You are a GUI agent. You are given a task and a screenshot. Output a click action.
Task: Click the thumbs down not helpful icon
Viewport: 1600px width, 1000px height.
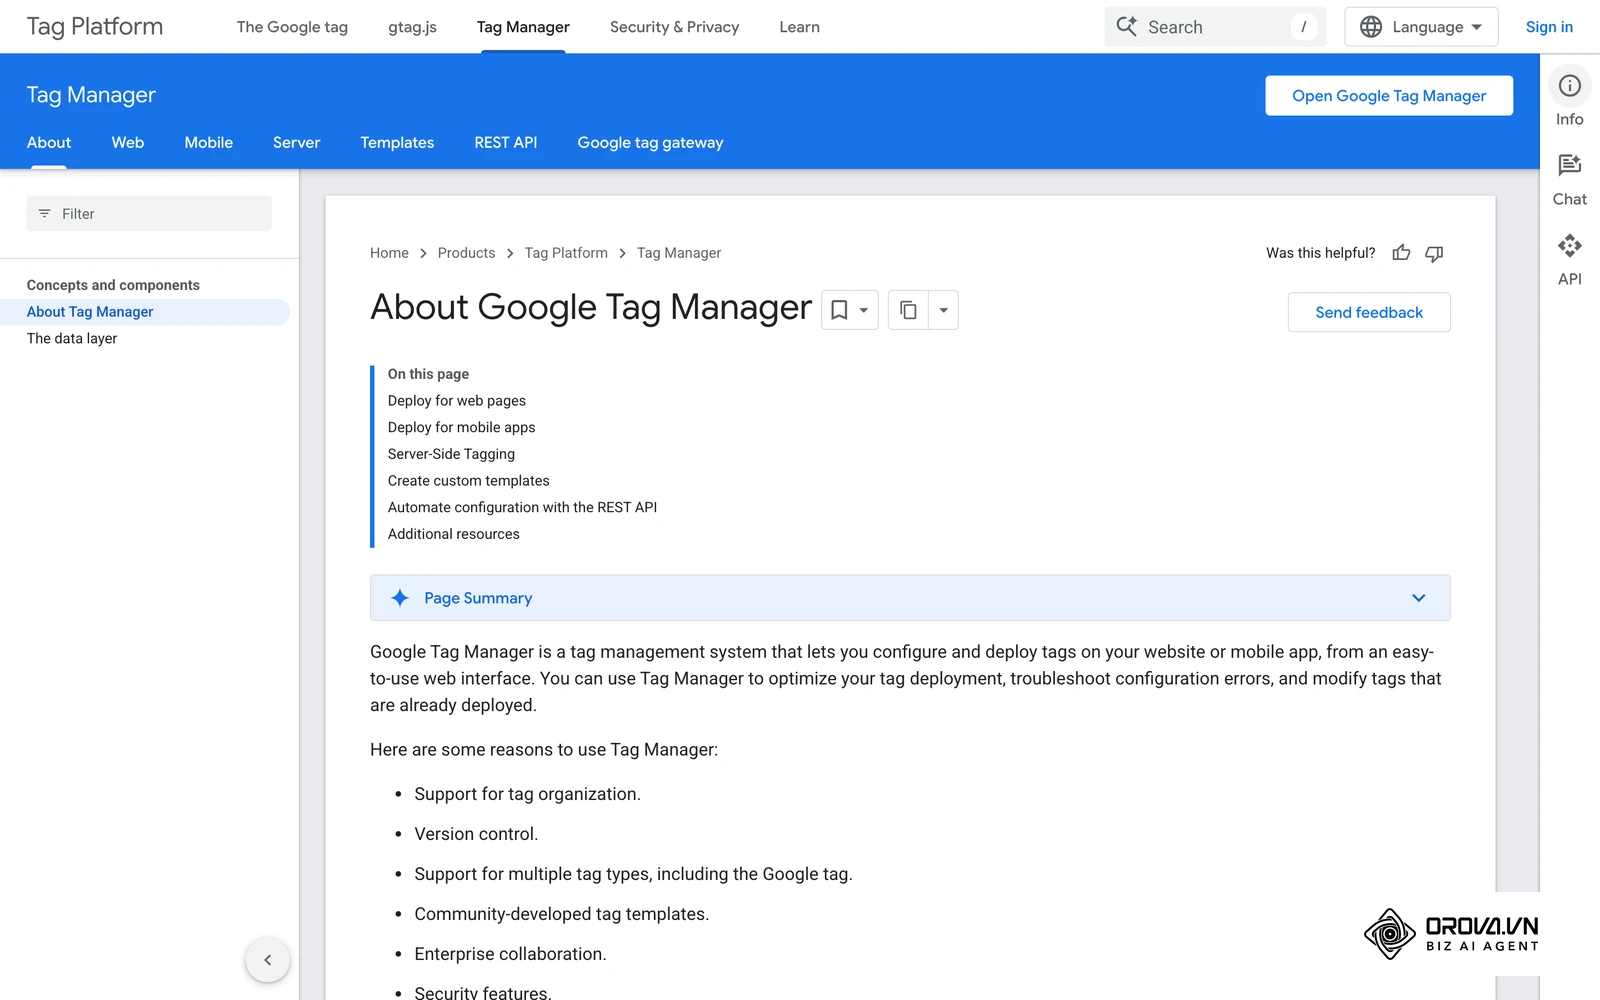coord(1434,253)
